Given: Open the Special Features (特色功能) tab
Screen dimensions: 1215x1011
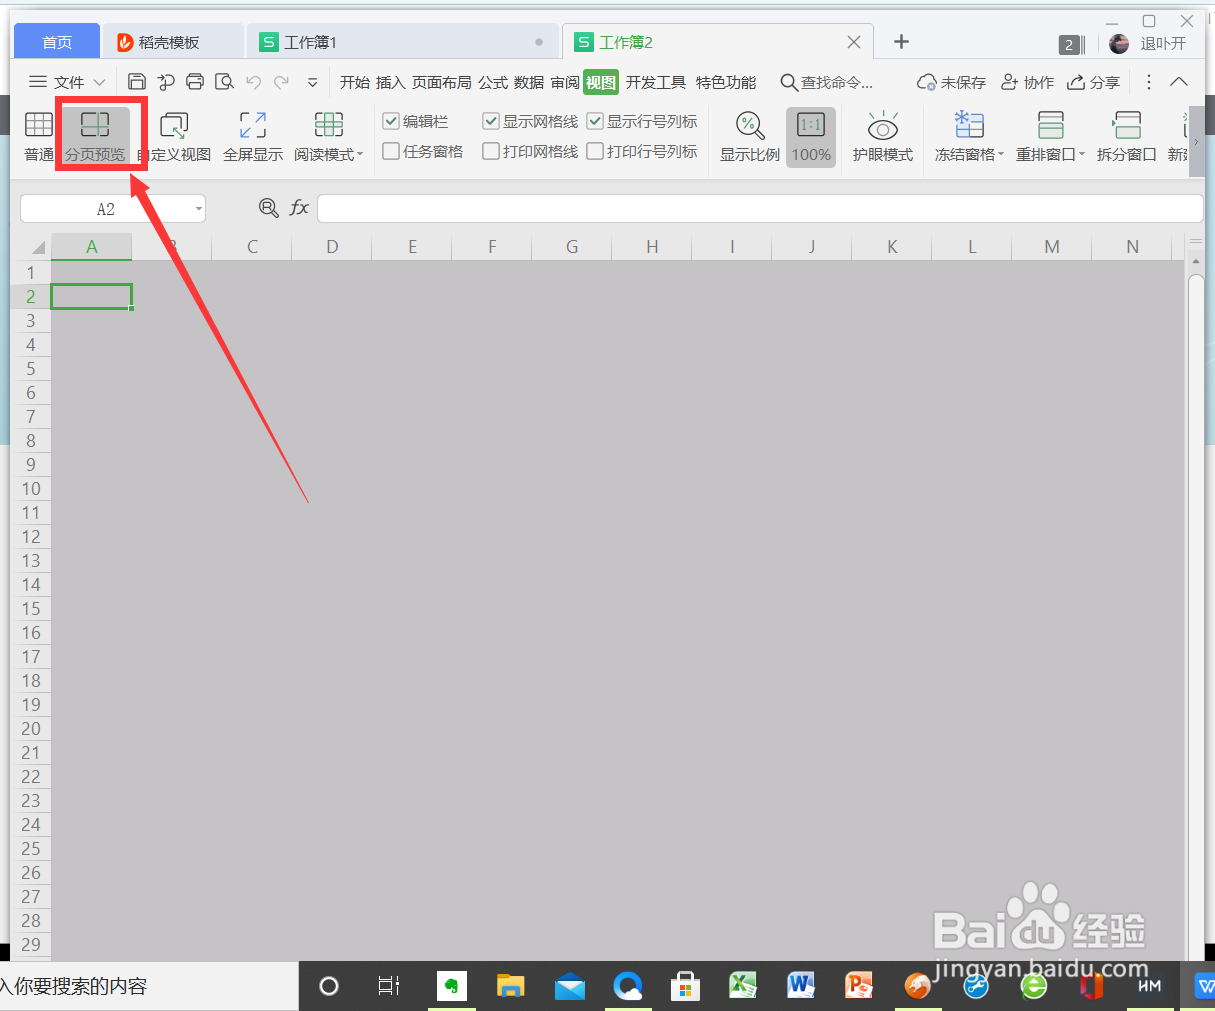Looking at the screenshot, I should 726,82.
